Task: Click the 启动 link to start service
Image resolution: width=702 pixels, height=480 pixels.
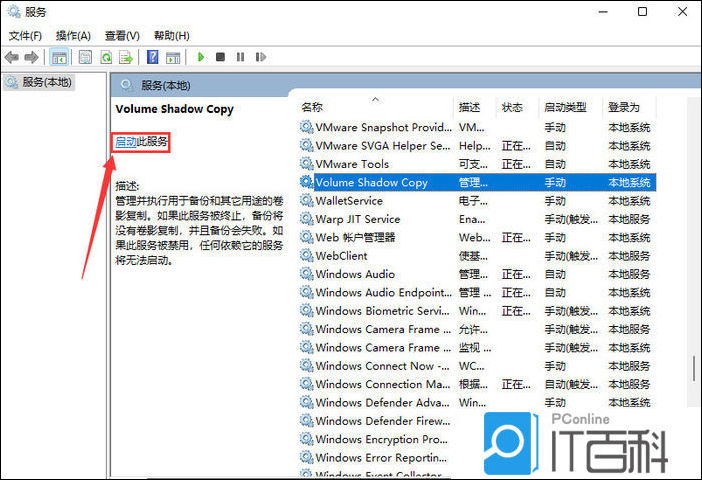Action: pos(126,142)
